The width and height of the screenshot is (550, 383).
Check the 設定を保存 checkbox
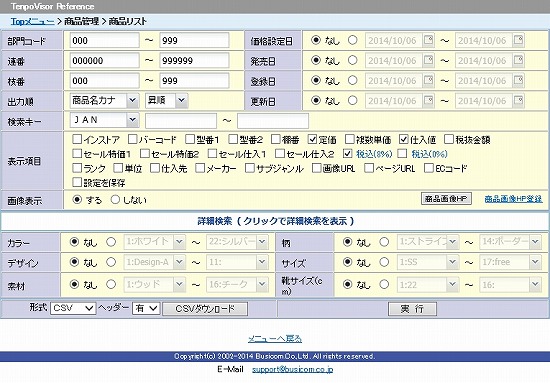tap(77, 182)
